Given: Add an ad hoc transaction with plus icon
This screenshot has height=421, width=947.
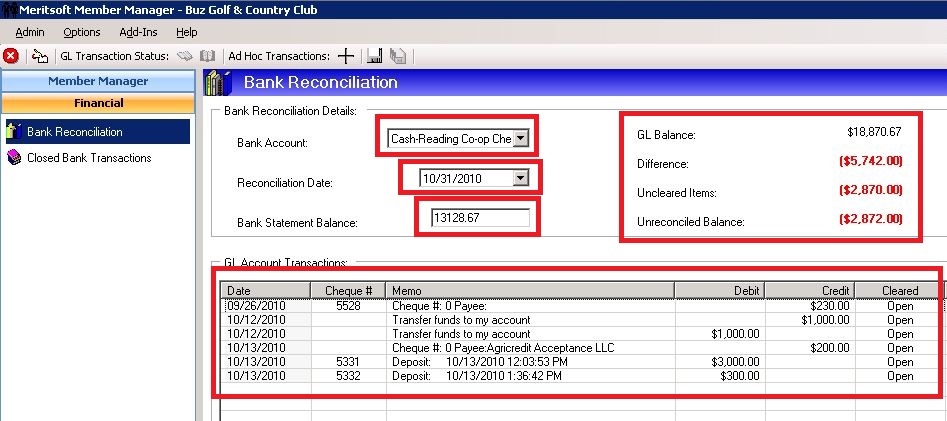Looking at the screenshot, I should pos(345,56).
